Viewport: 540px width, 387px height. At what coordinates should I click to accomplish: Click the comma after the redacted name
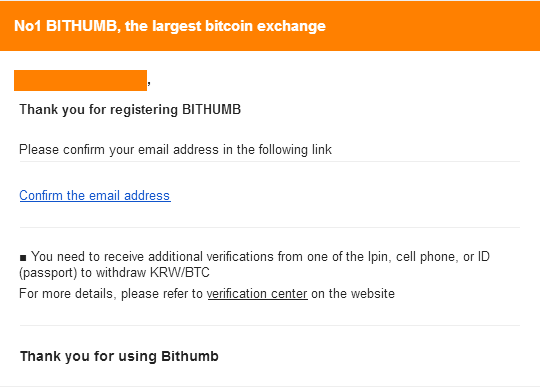[x=149, y=83]
